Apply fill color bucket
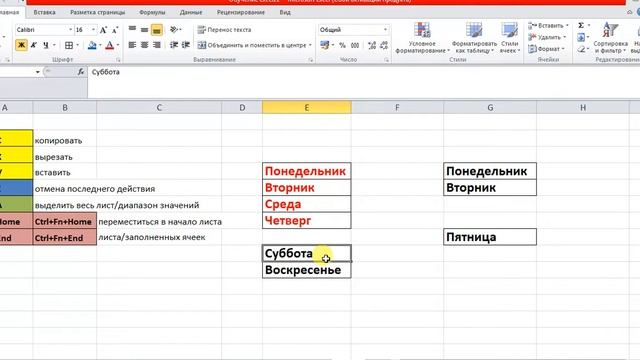640x360 pixels. pyautogui.click(x=92, y=45)
